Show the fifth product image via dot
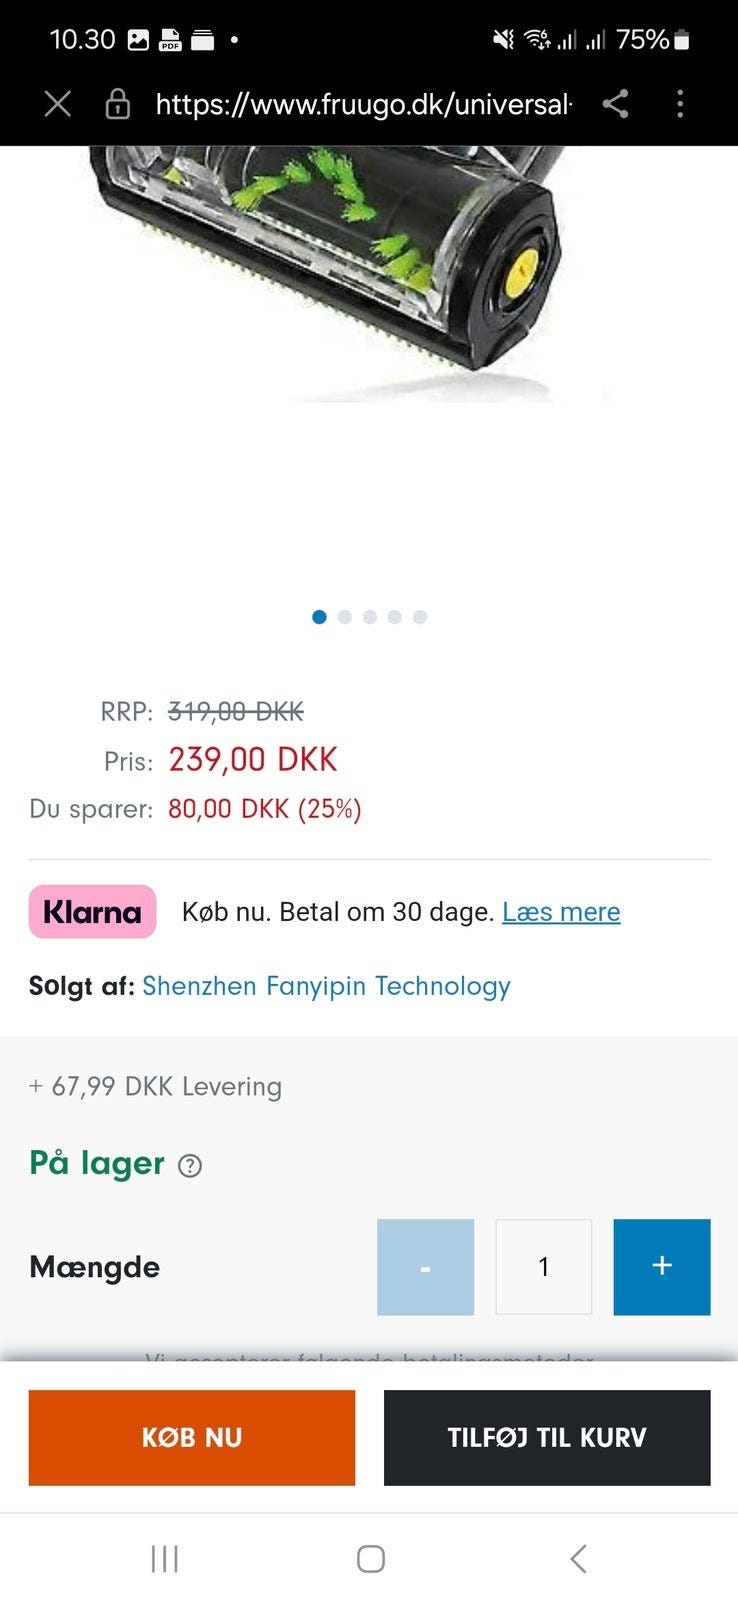Viewport: 738px width, 1600px height. [420, 617]
